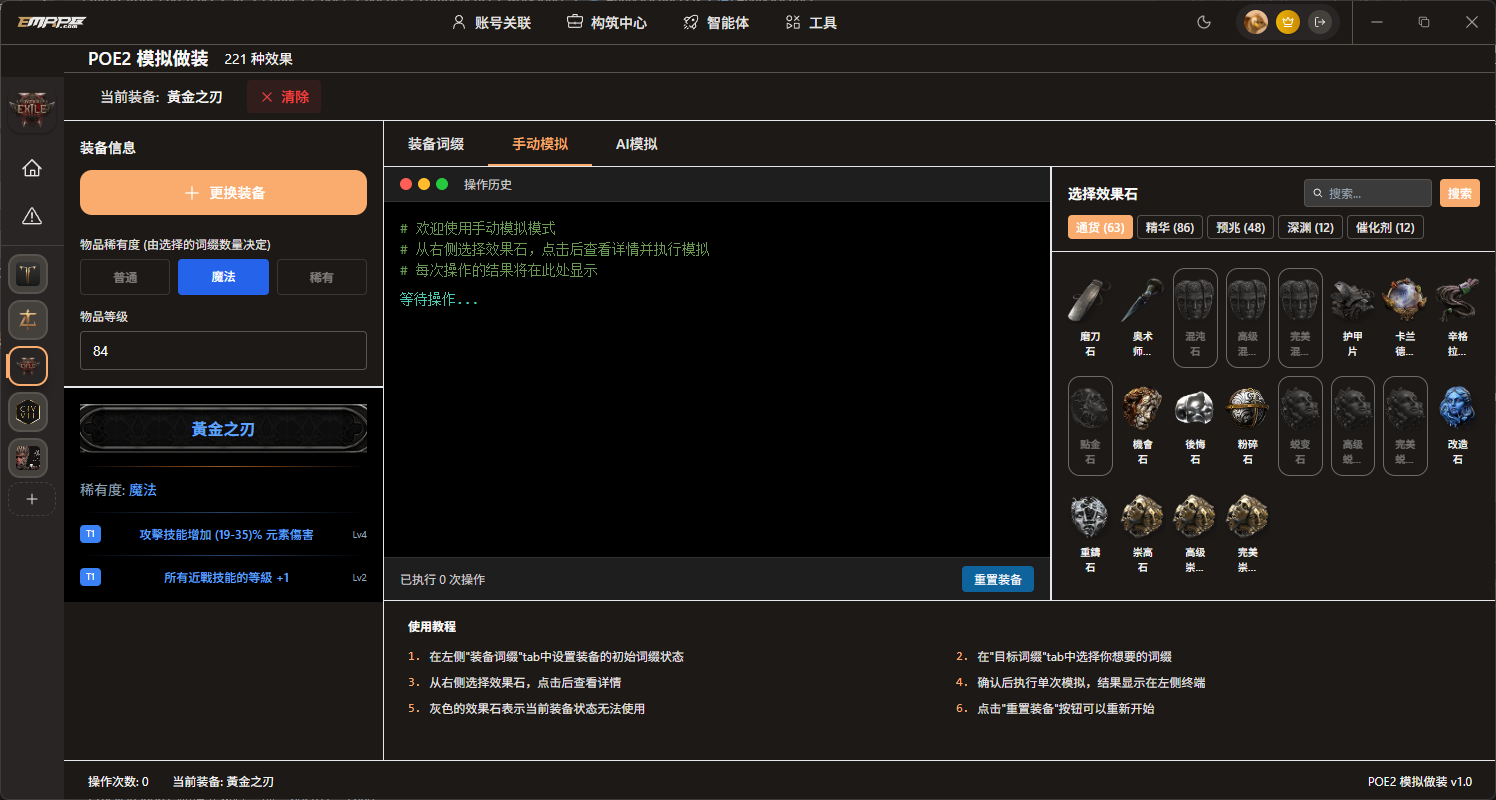Open the 构筑中心 top menu
1496x800 pixels.
[x=607, y=22]
